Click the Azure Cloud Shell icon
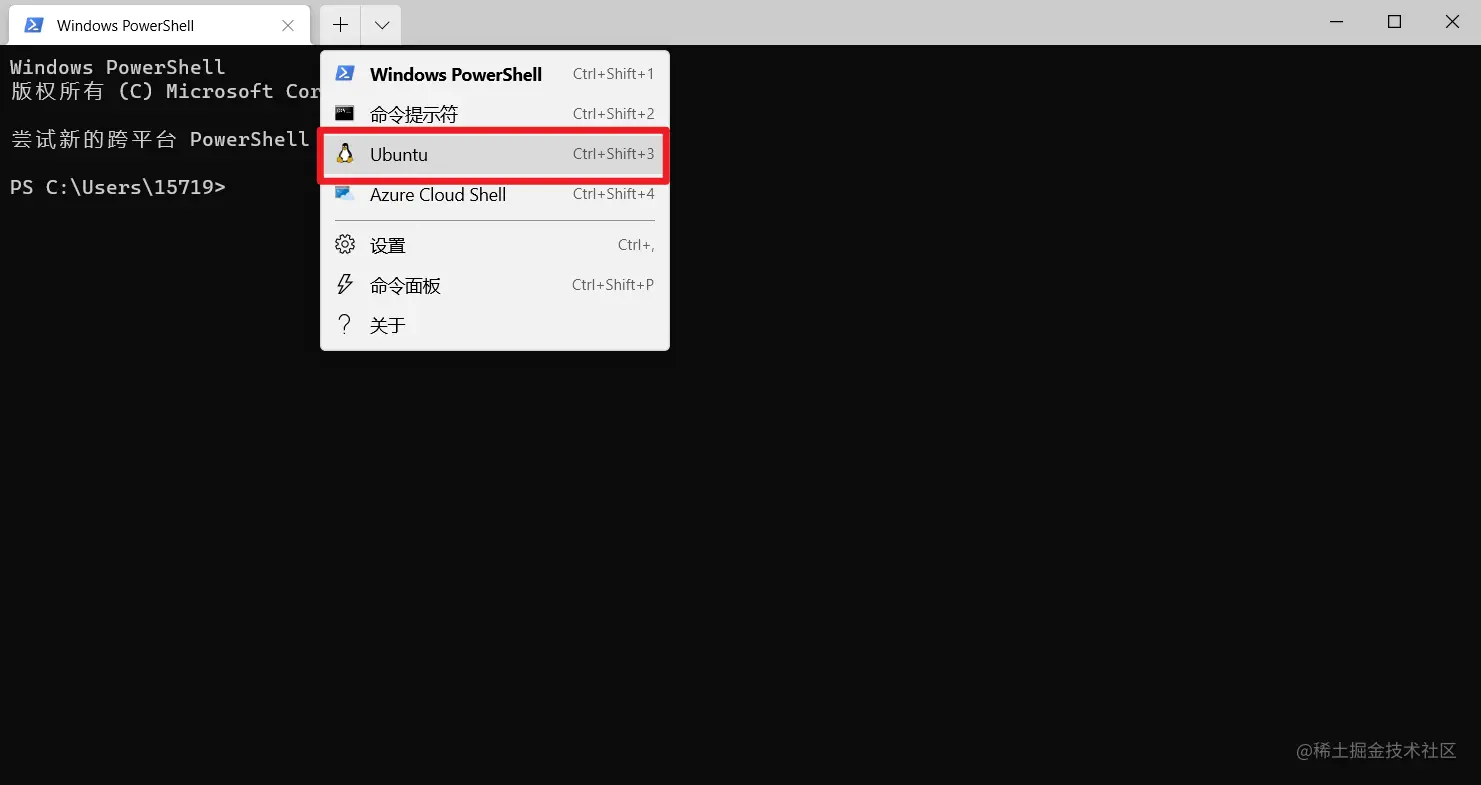 click(x=345, y=194)
